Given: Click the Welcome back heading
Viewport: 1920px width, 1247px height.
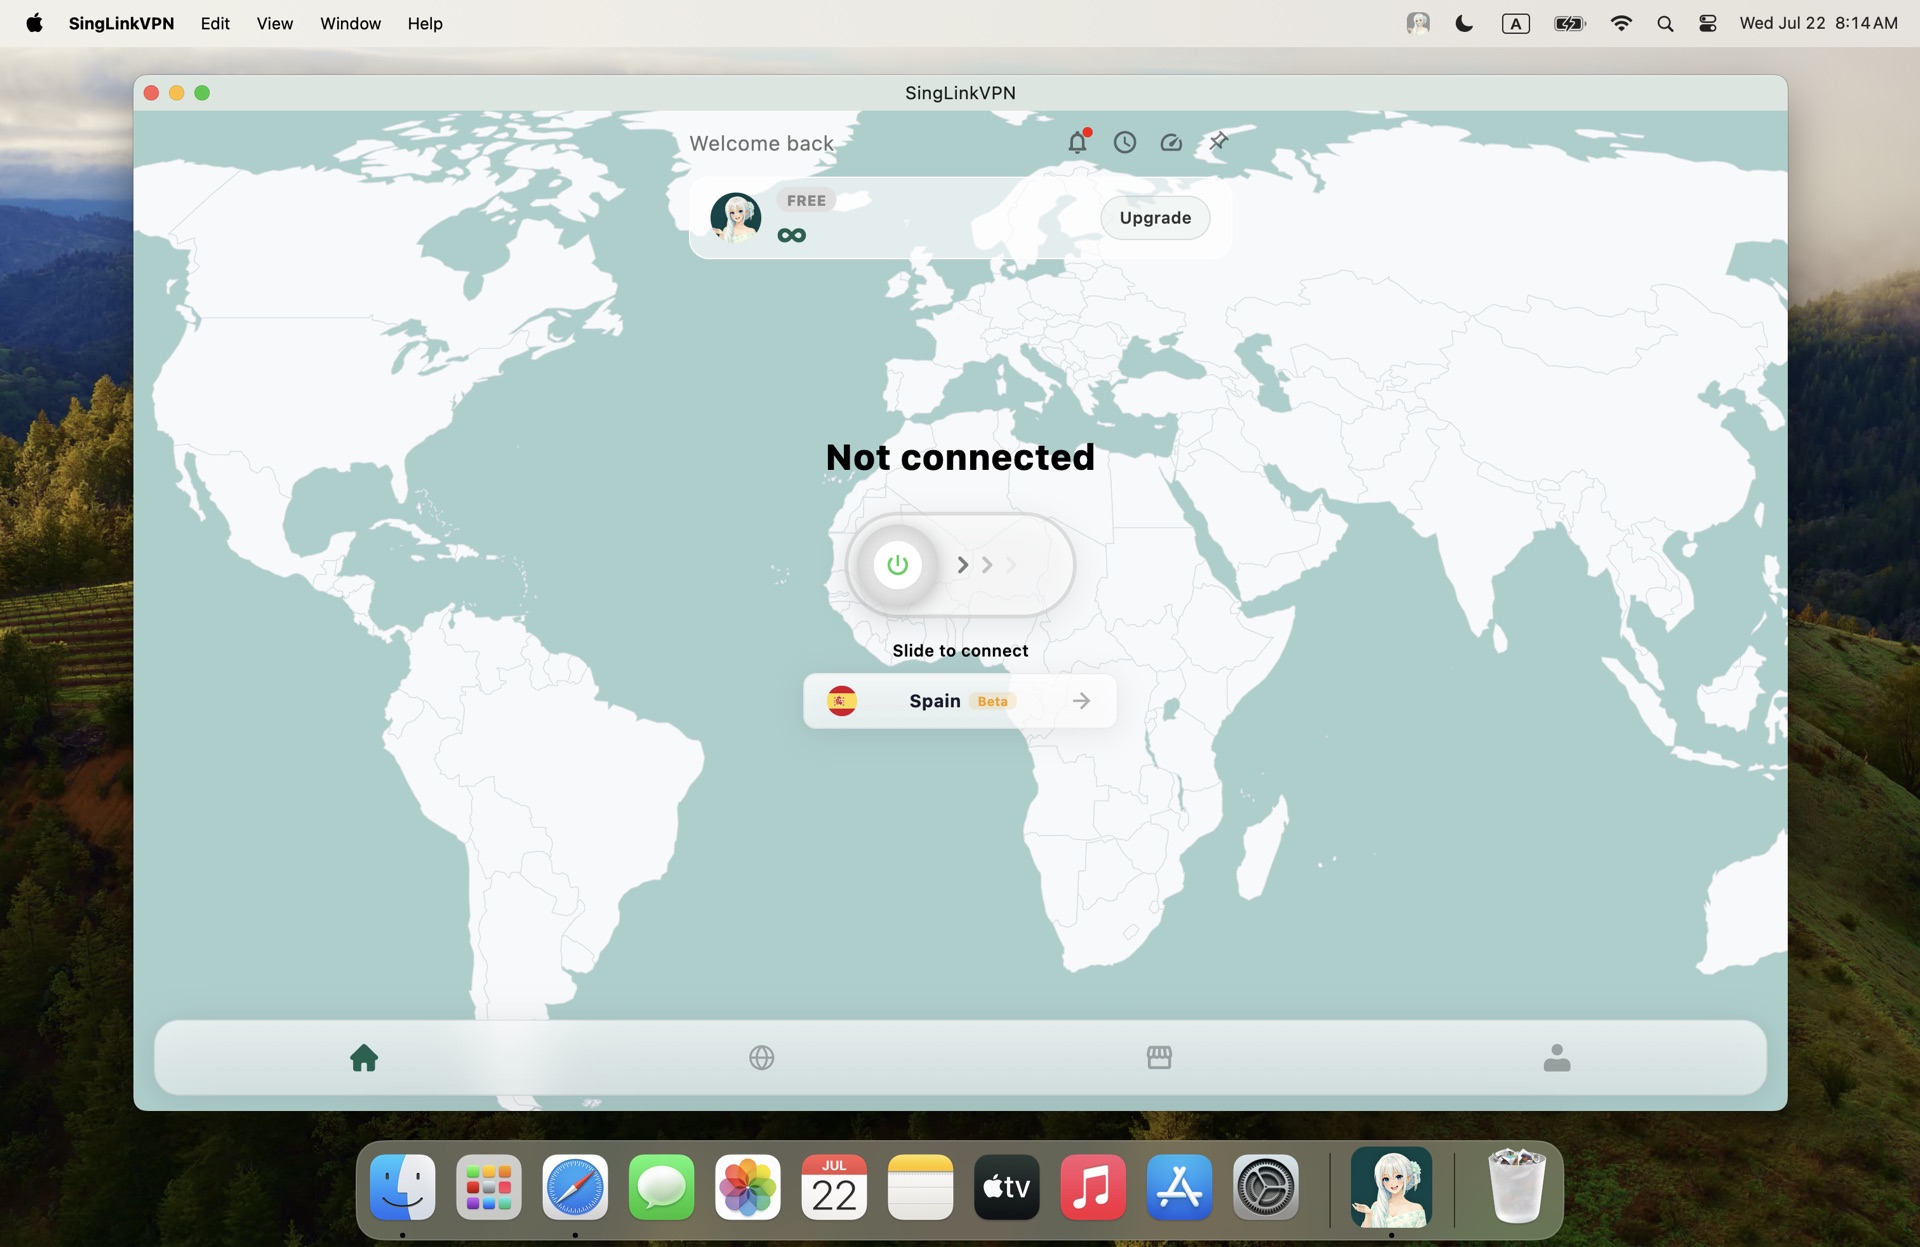Looking at the screenshot, I should coord(761,143).
